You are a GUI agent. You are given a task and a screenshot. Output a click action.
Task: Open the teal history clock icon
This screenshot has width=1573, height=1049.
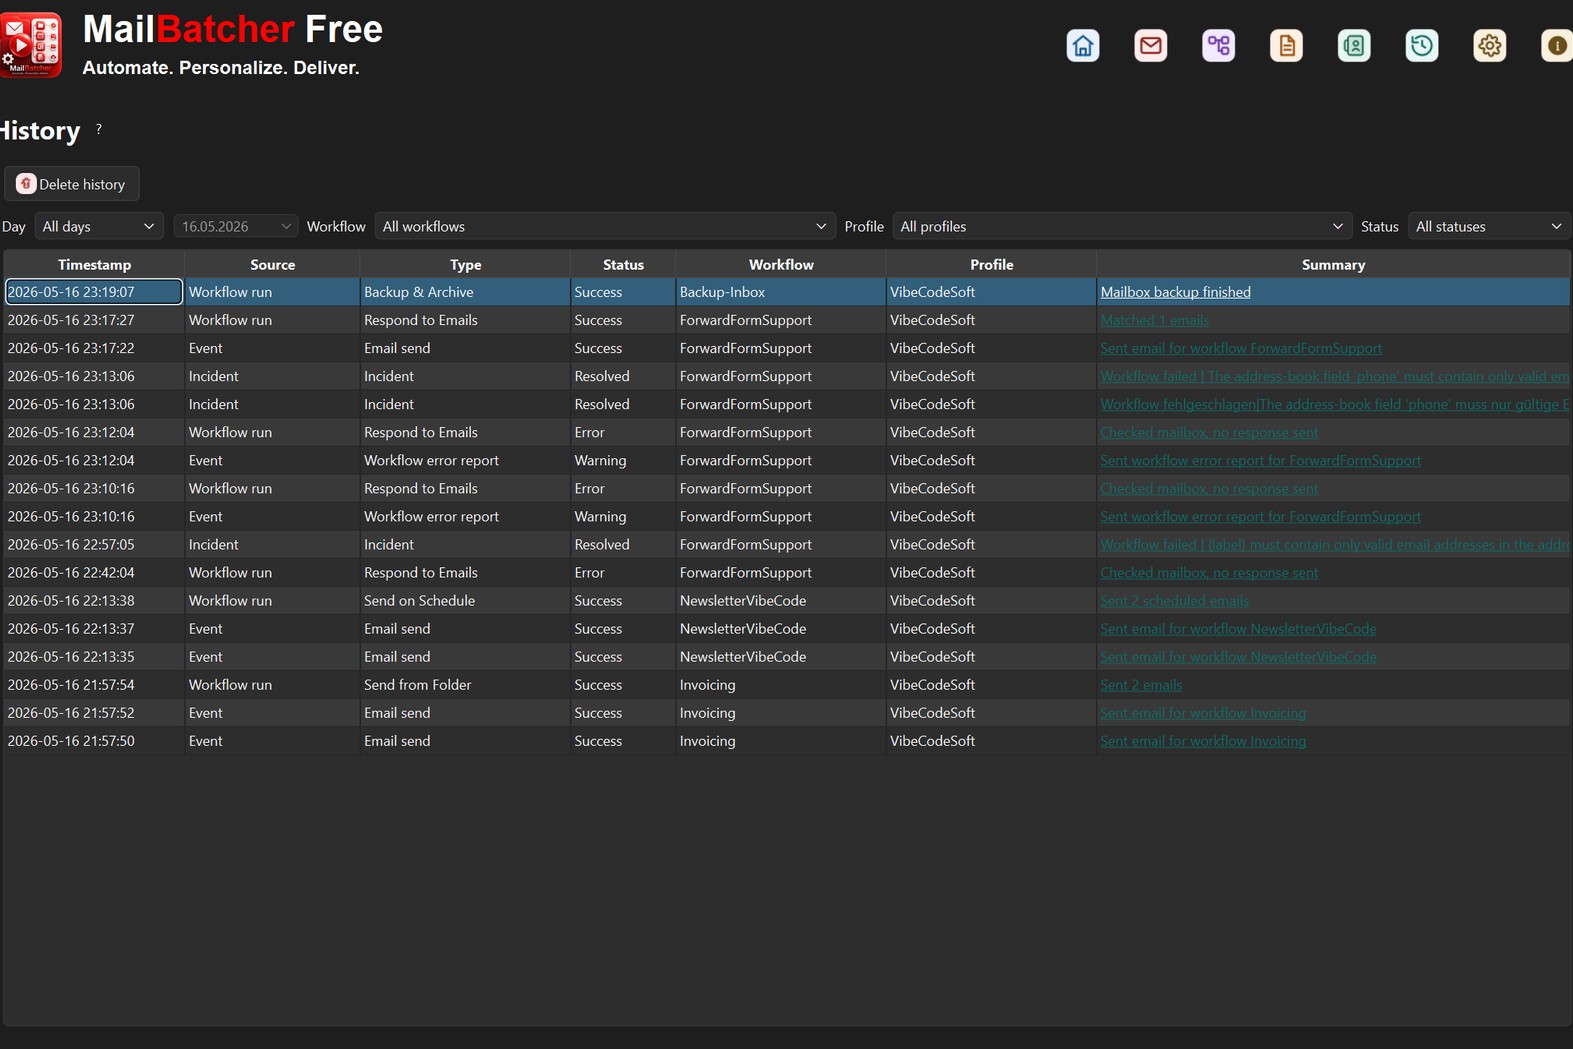pos(1422,46)
